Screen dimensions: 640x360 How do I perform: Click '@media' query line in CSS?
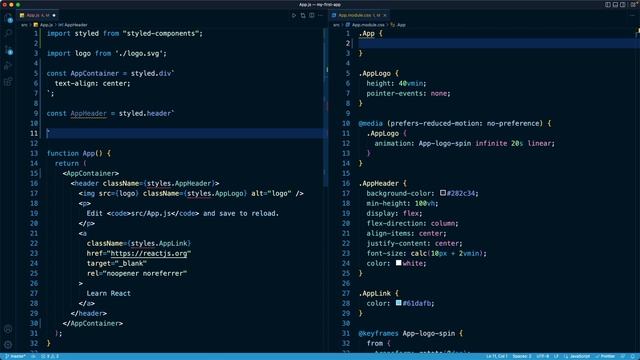pos(454,123)
